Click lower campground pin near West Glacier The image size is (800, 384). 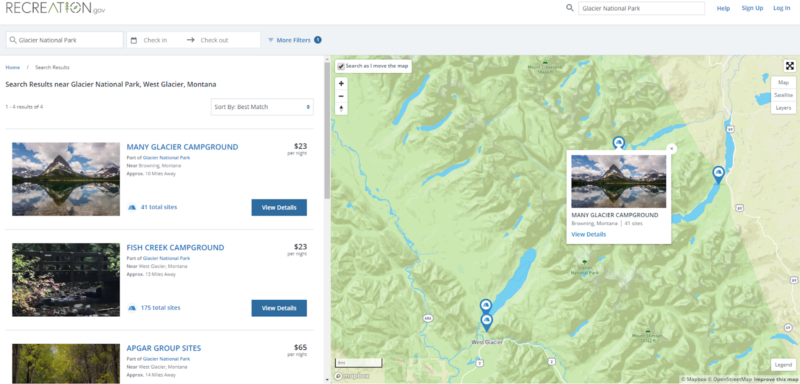click(487, 322)
